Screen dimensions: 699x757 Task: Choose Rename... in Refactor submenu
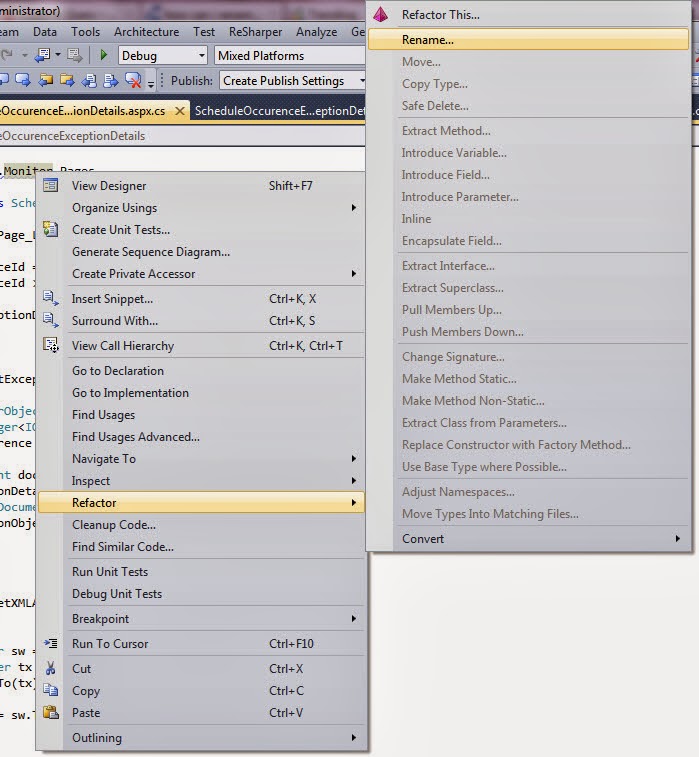[x=528, y=40]
